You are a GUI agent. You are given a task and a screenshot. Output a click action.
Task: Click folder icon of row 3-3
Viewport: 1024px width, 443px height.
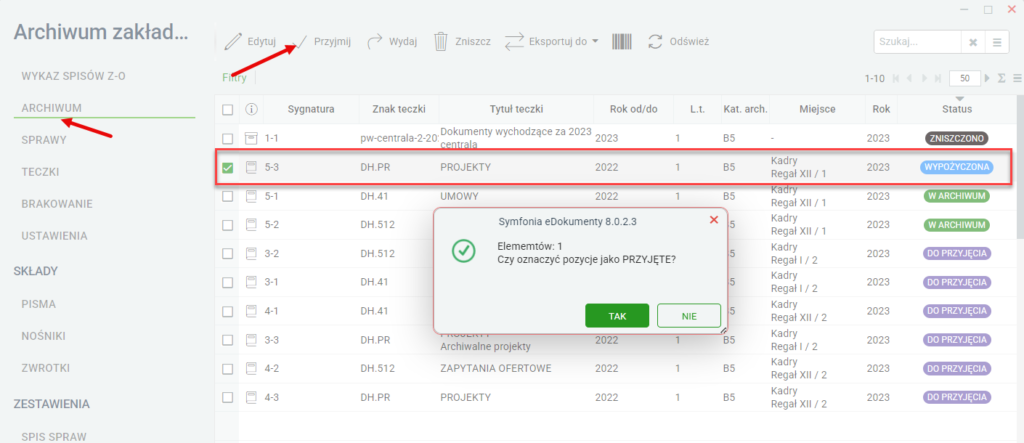click(x=251, y=340)
